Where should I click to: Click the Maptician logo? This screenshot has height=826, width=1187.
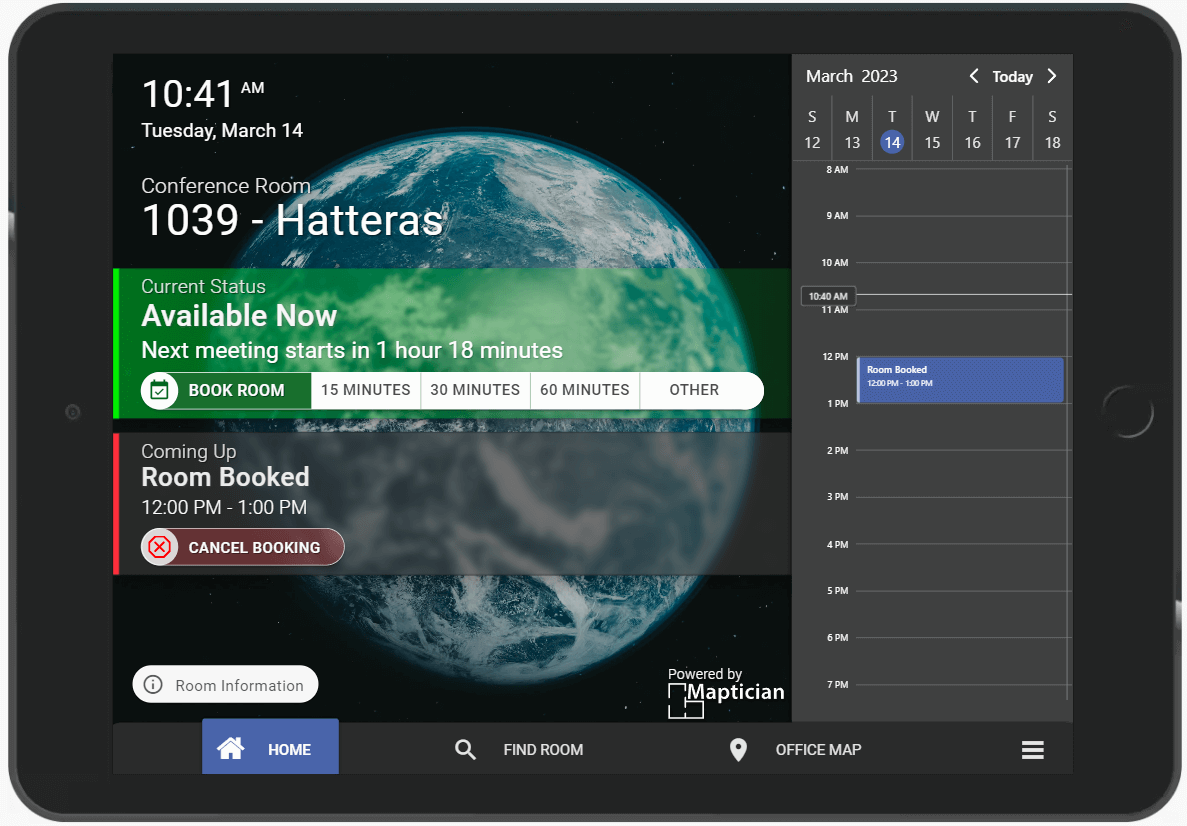[x=726, y=693]
